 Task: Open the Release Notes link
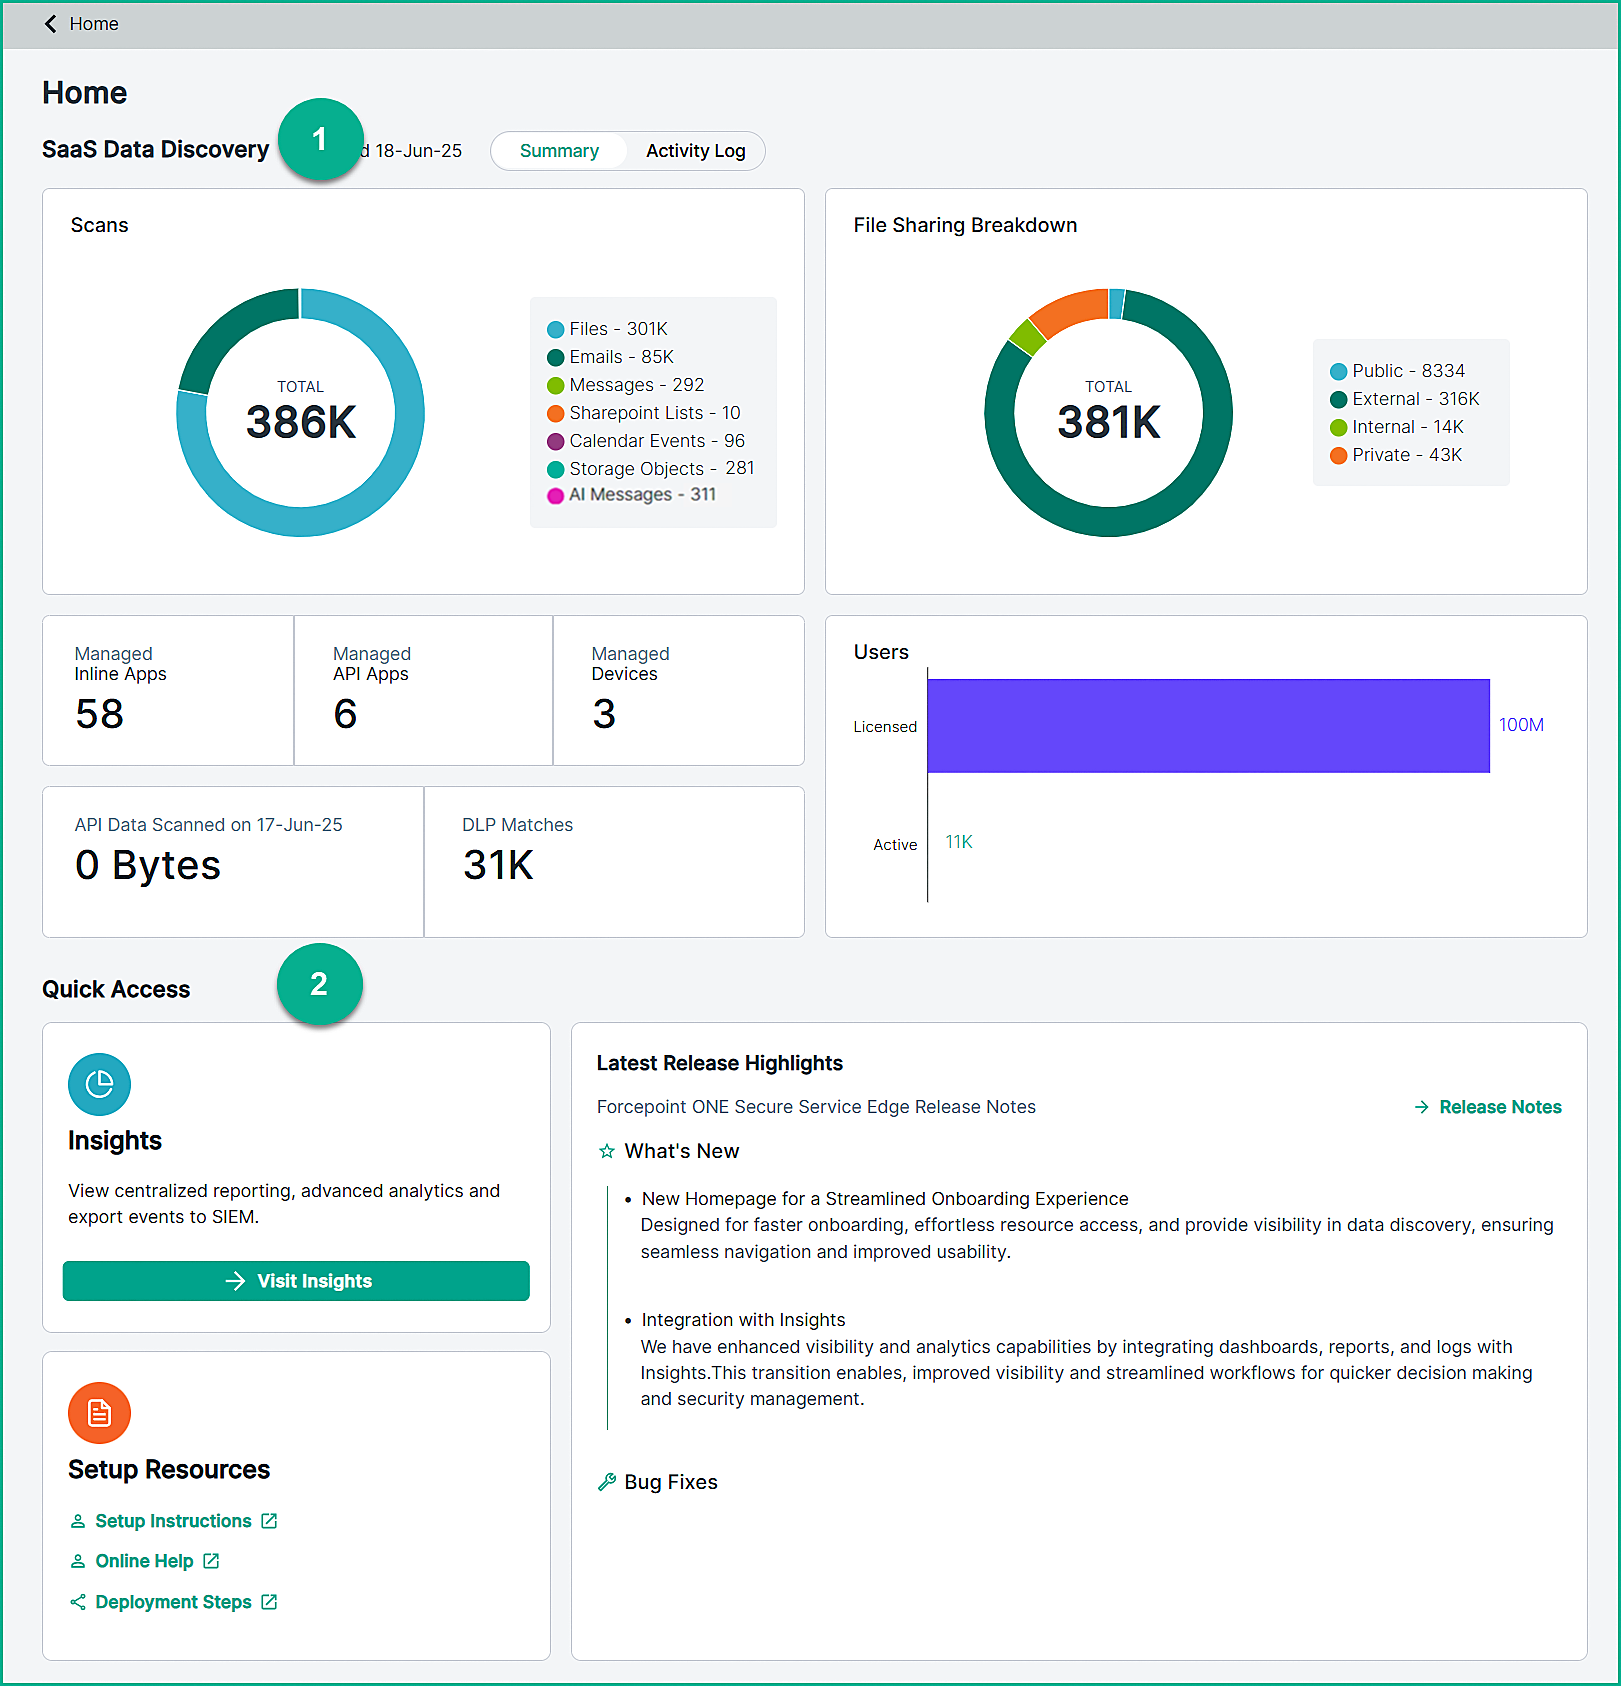pos(1499,1107)
